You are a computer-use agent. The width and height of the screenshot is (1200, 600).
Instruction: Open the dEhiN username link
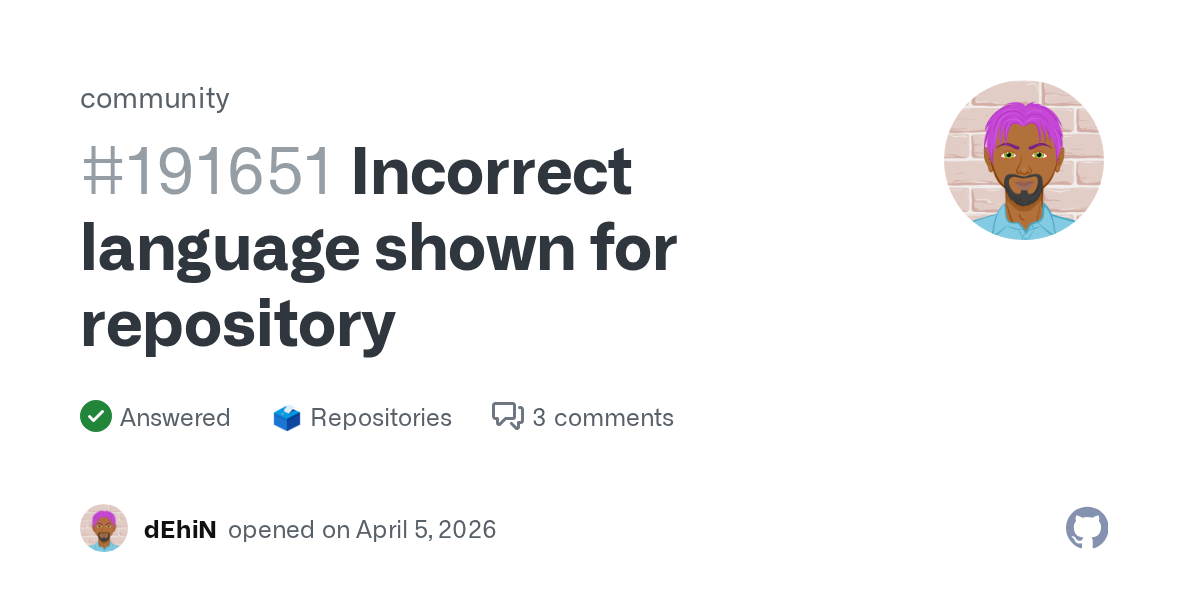(x=180, y=529)
